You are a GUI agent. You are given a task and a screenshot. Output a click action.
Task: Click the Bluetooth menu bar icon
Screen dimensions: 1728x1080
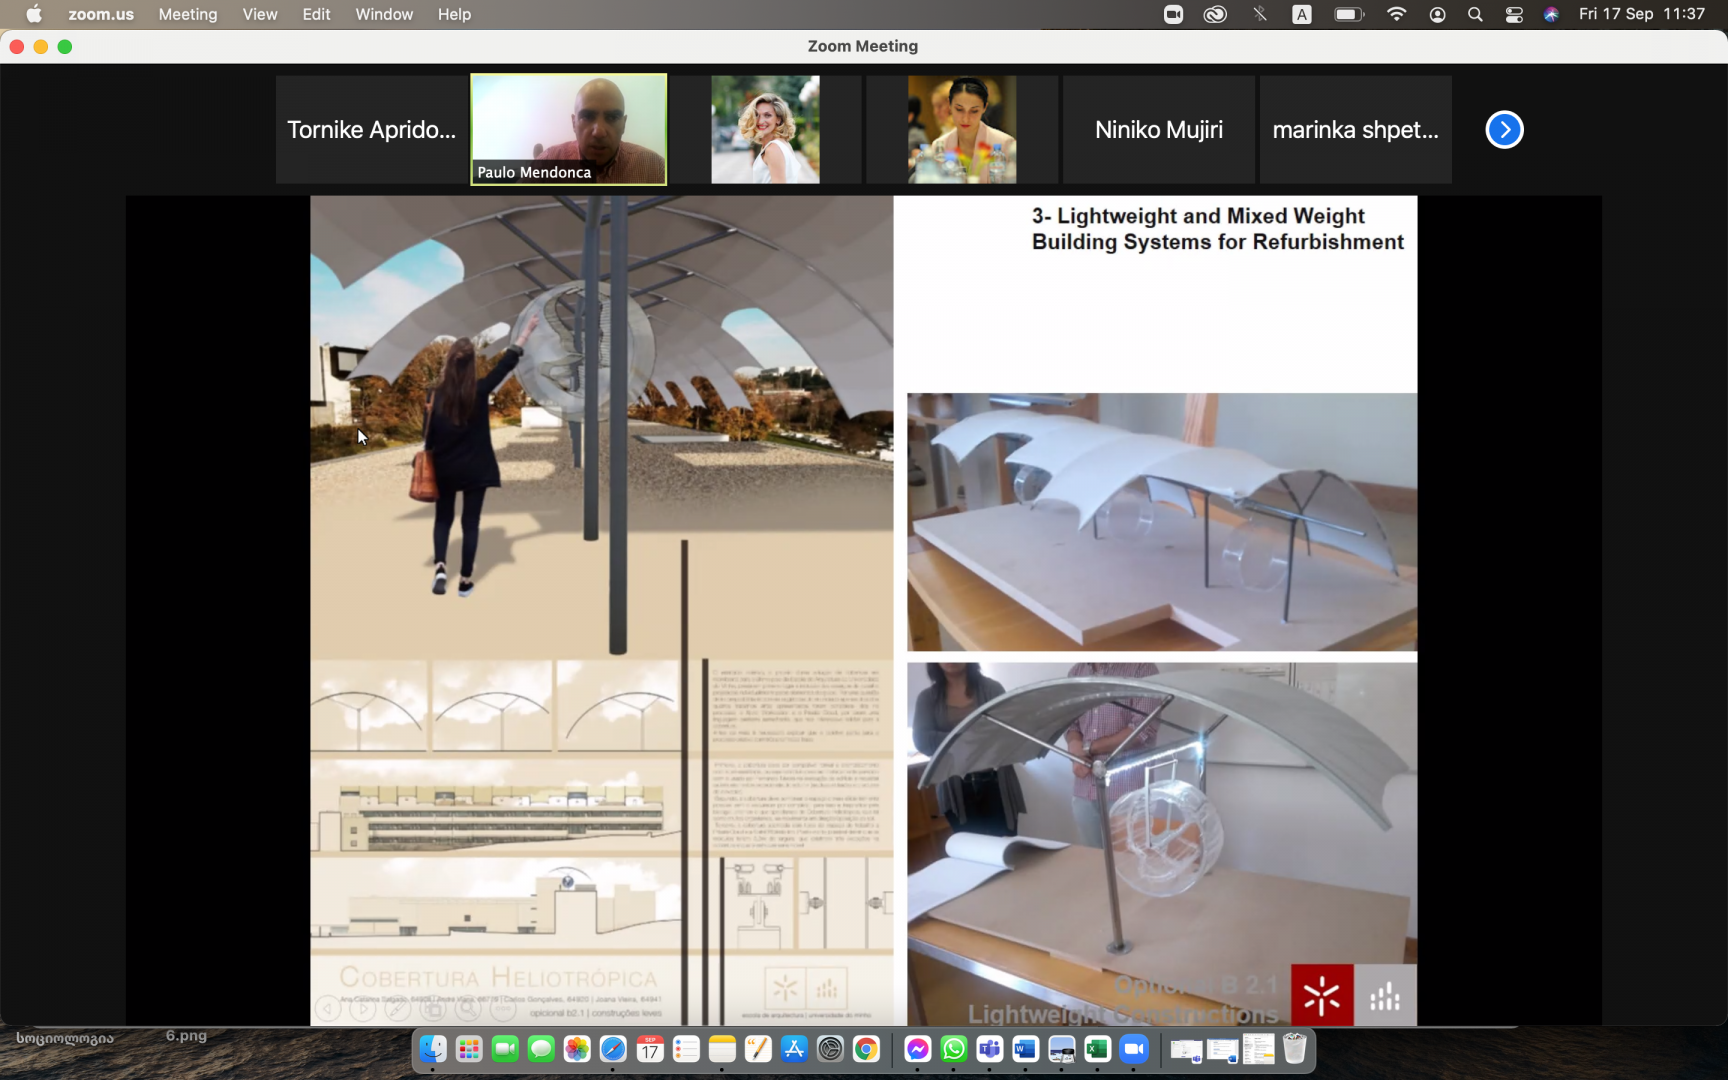click(x=1260, y=14)
